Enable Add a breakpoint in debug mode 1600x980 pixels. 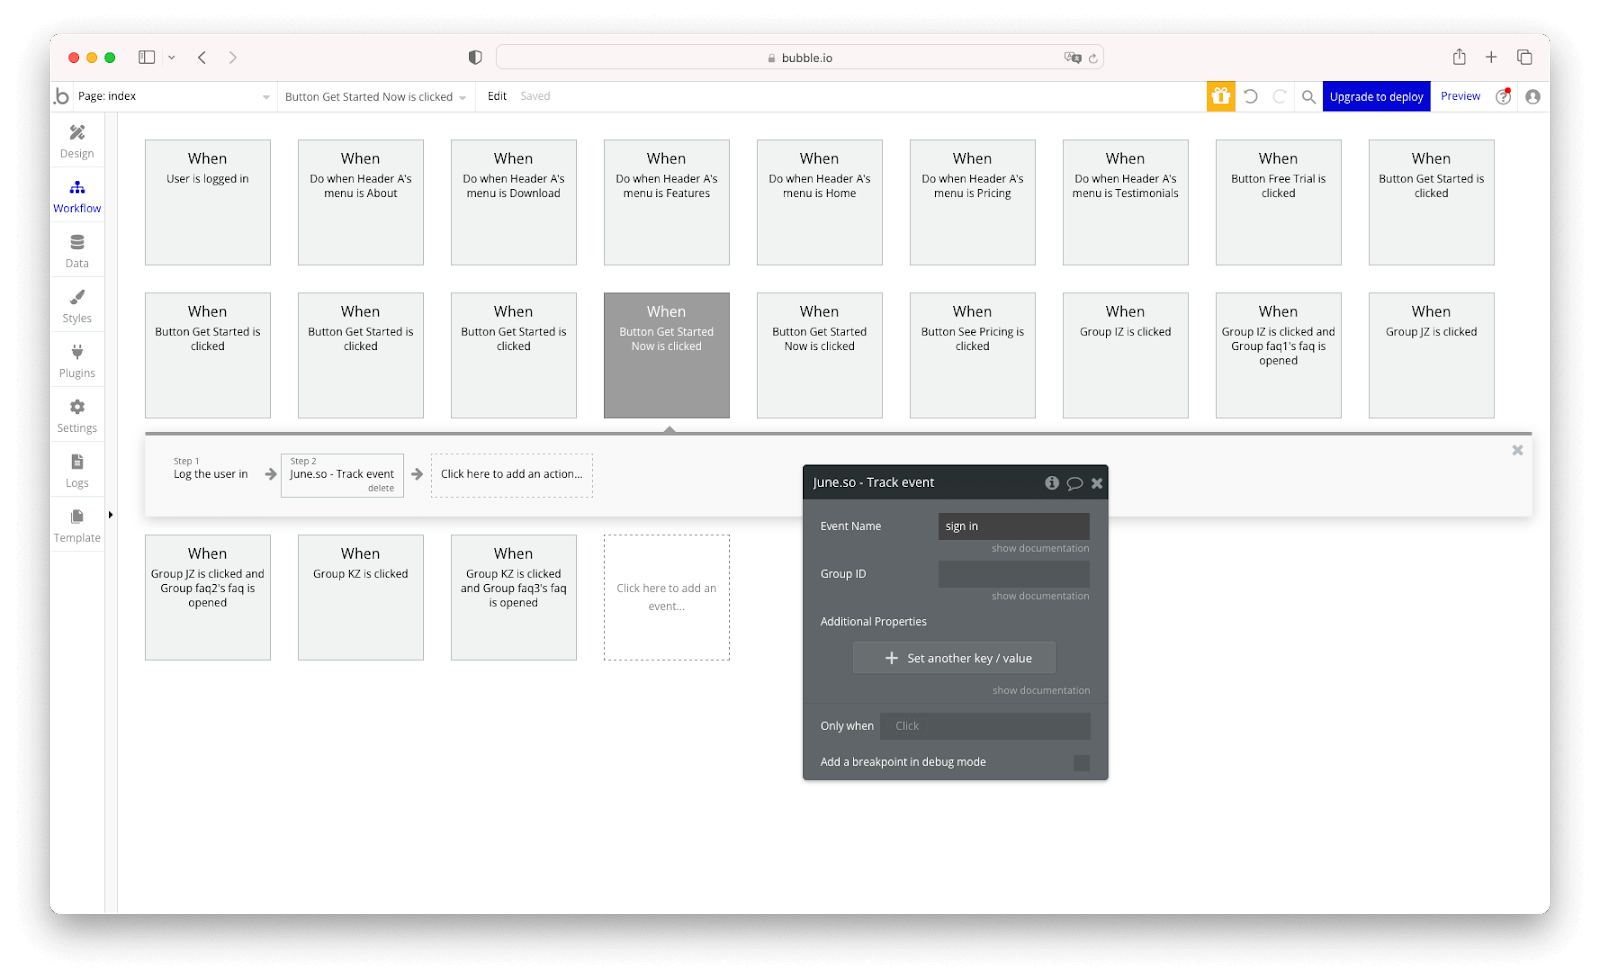coord(1081,762)
